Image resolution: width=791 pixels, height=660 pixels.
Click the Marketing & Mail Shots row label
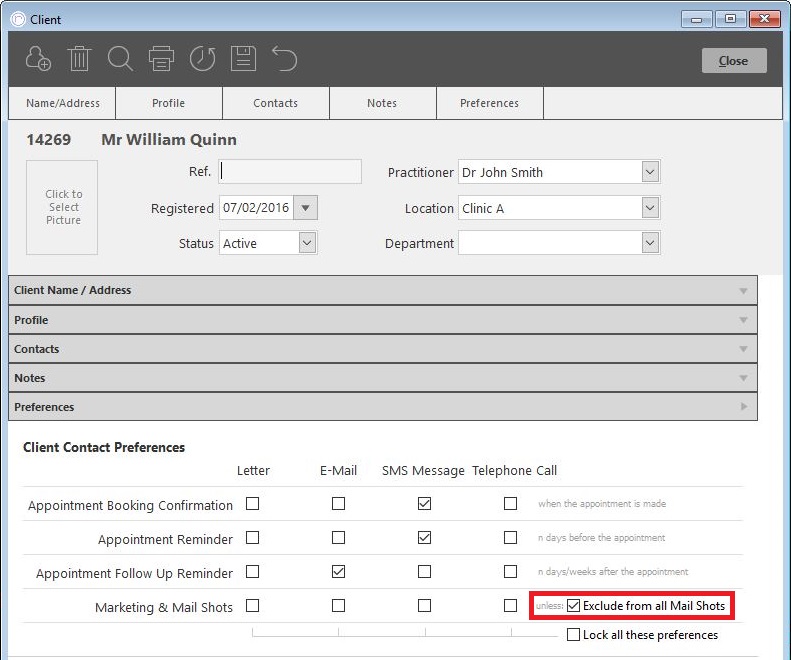pyautogui.click(x=164, y=608)
